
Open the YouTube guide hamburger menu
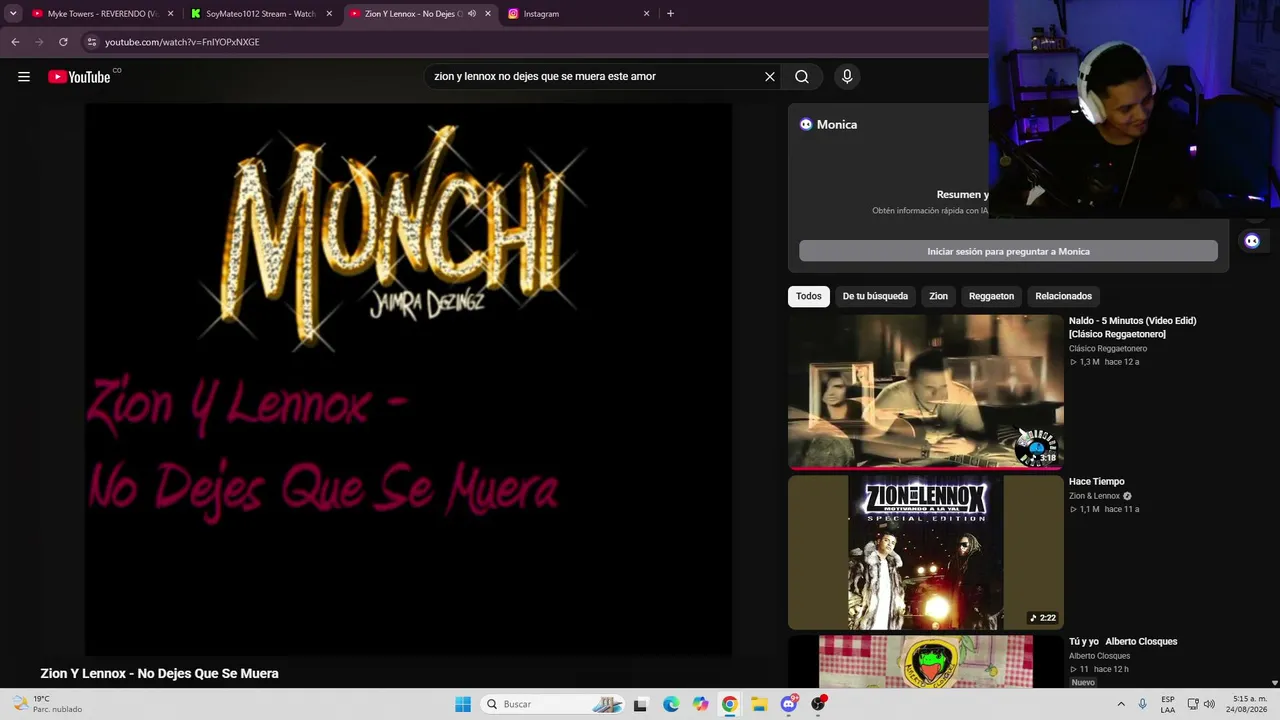point(24,77)
